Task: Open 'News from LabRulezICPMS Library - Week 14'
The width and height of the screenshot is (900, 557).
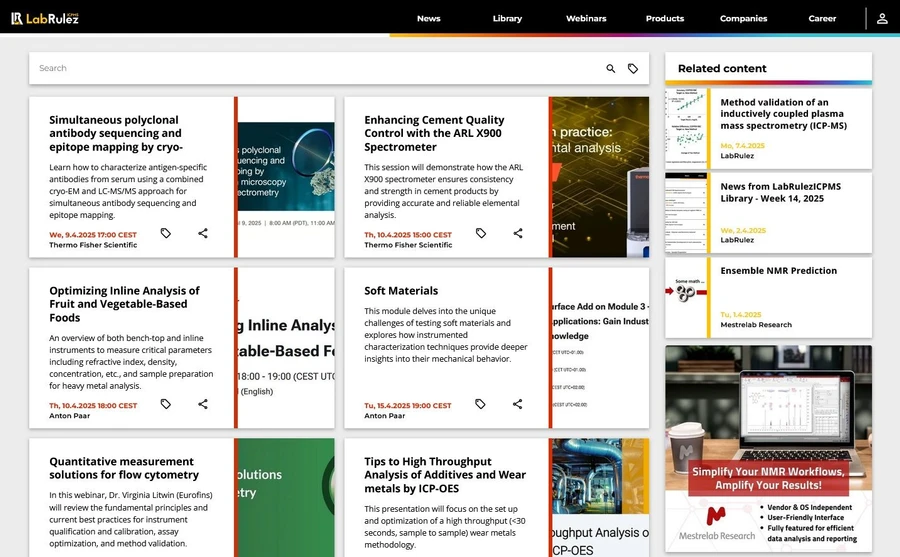Action: (781, 192)
